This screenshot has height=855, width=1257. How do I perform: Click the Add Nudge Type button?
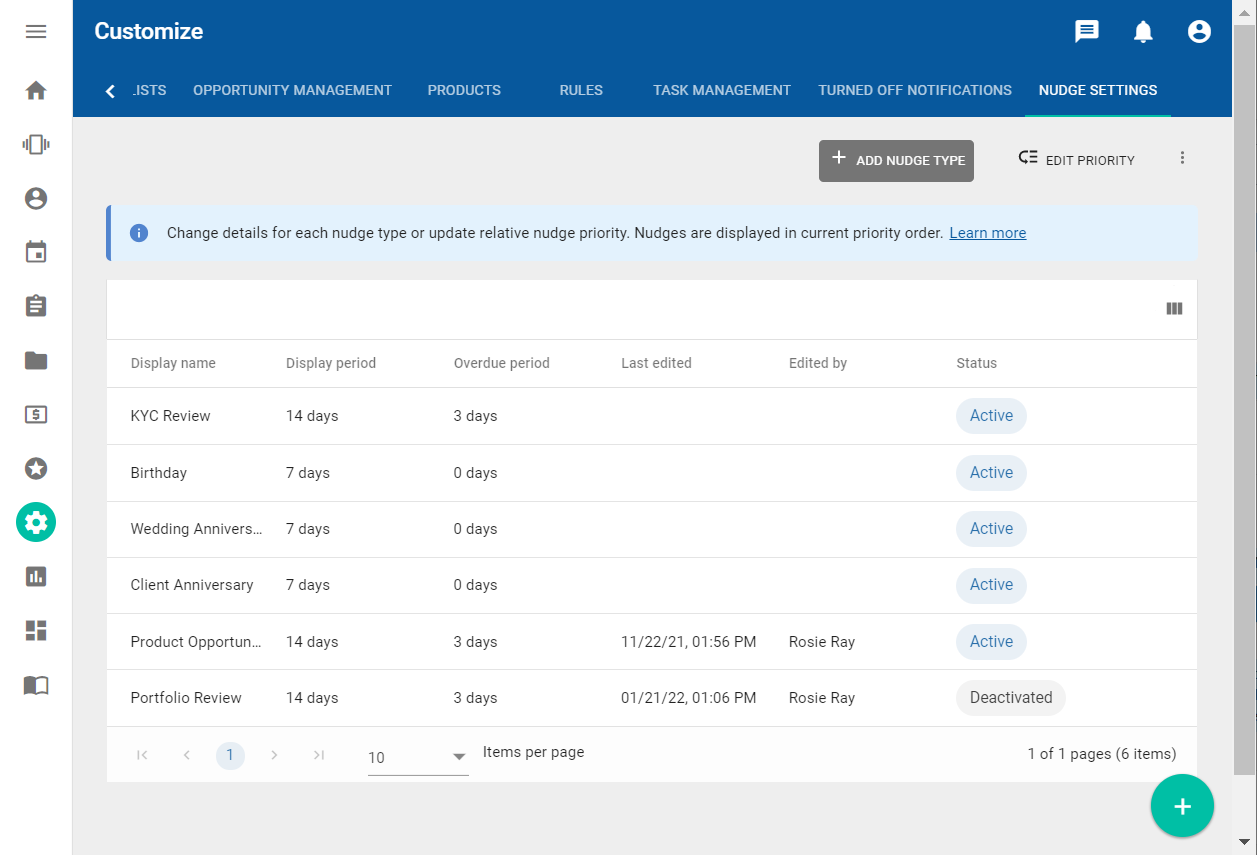896,161
